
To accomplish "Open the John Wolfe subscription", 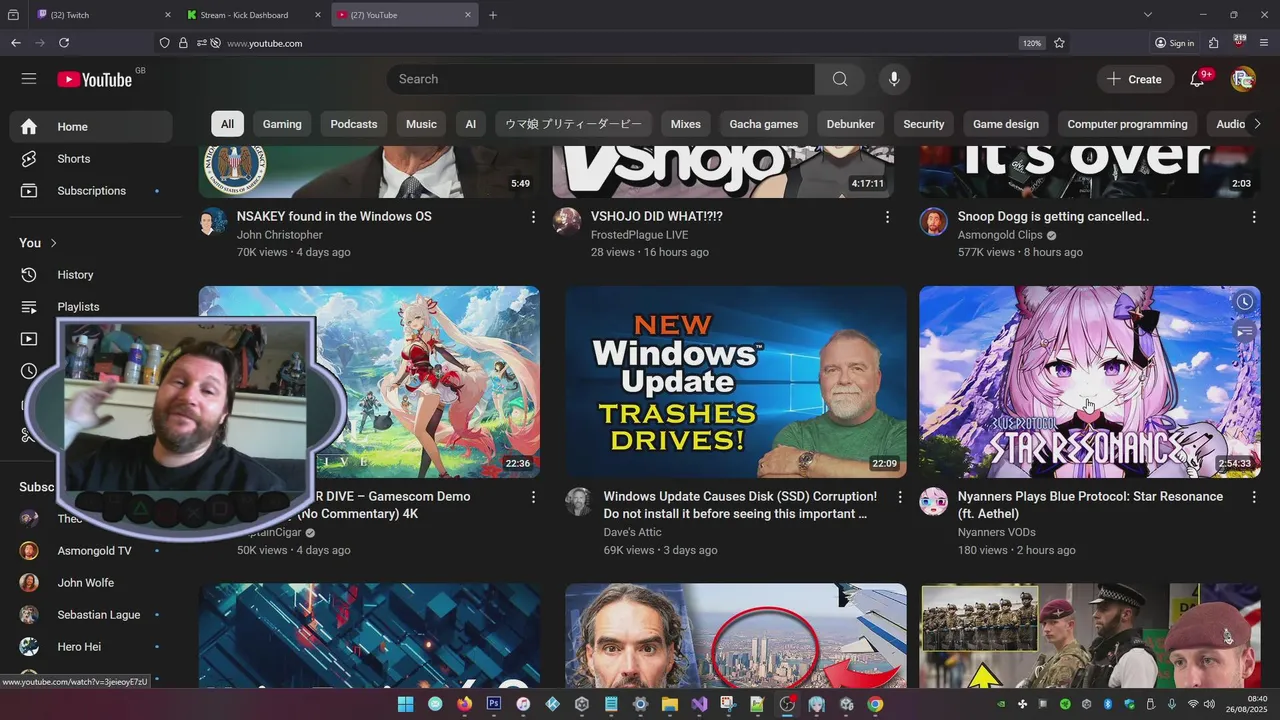I will pyautogui.click(x=91, y=583).
